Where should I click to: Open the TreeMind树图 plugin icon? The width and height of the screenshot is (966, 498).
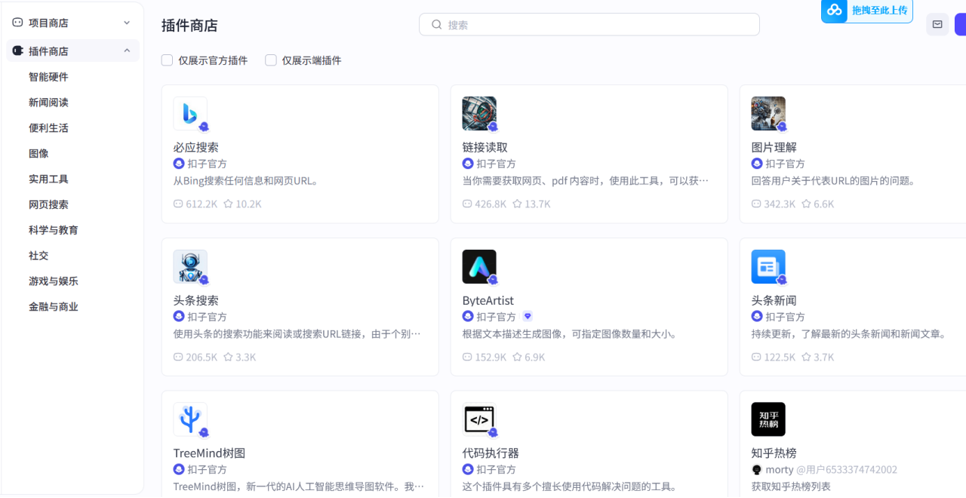[x=190, y=419]
